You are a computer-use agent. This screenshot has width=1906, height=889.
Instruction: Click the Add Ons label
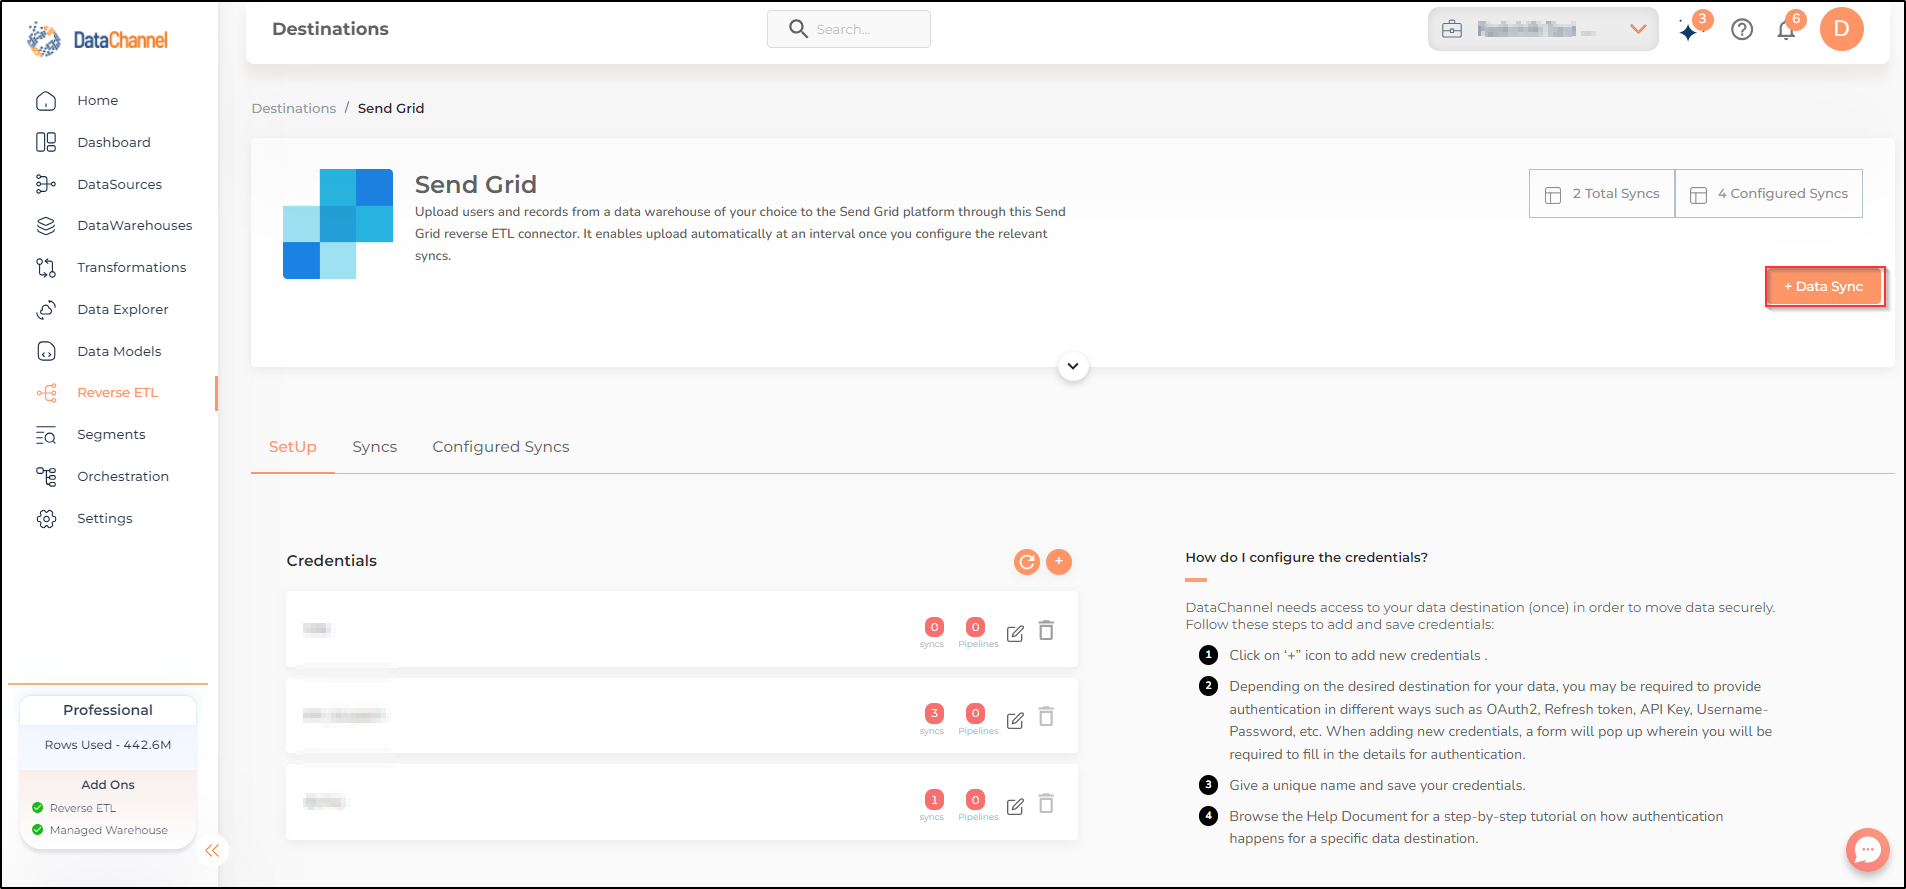click(x=108, y=785)
